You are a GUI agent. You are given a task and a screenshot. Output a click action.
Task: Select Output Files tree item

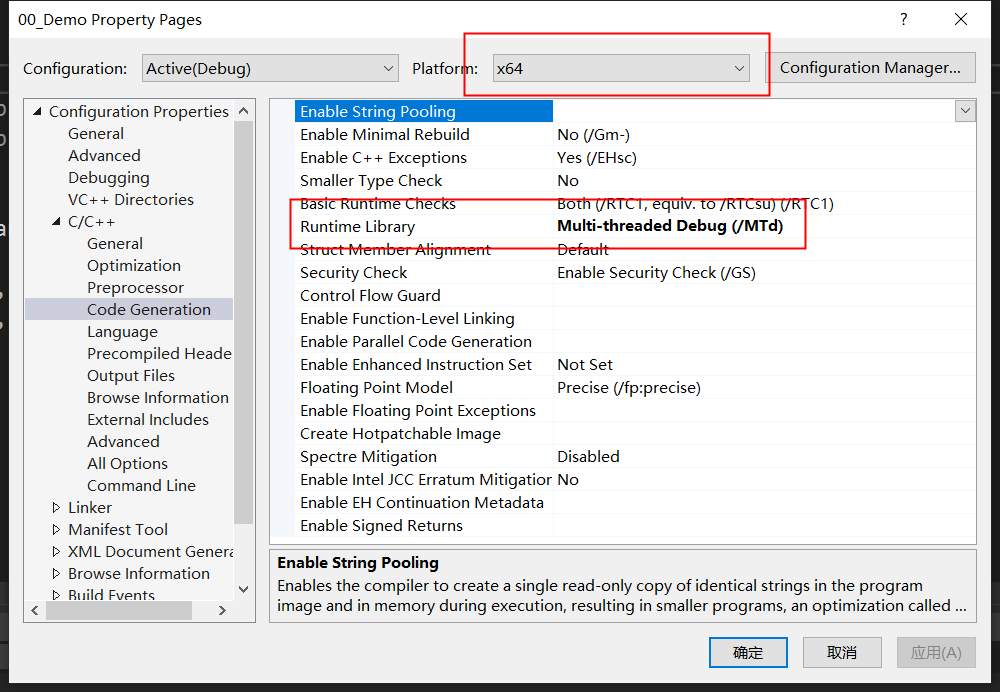(131, 376)
